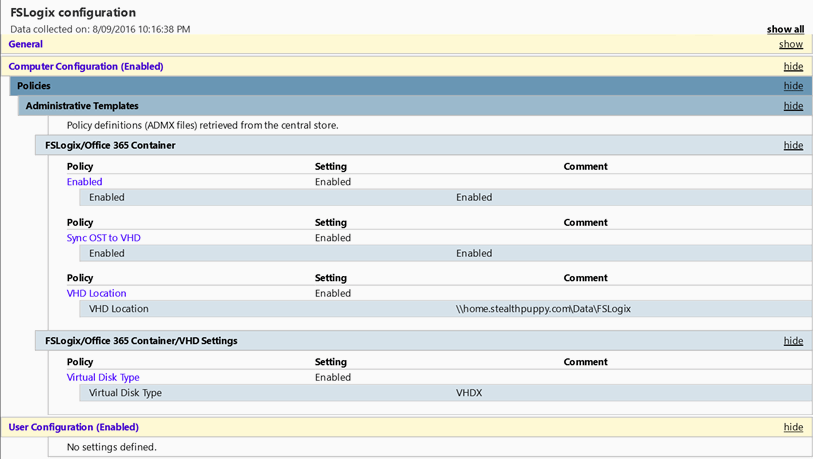Select the Administrative Templates header text
813x459 pixels.
point(82,106)
